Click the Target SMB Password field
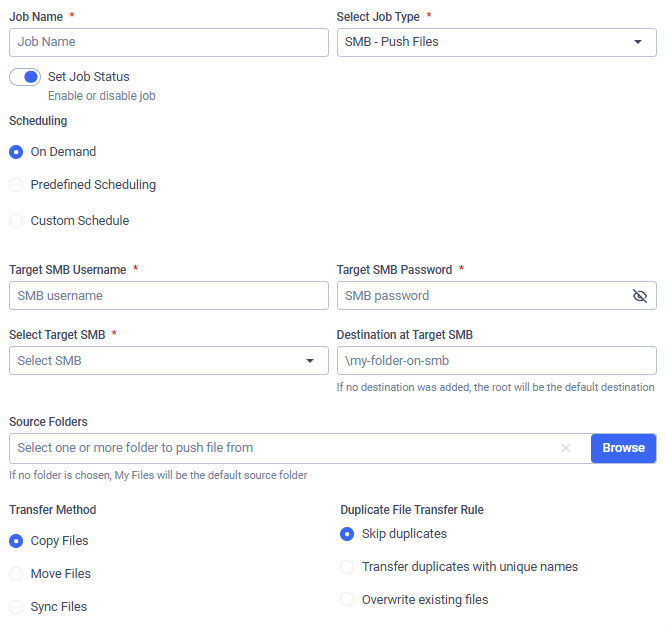 click(482, 296)
